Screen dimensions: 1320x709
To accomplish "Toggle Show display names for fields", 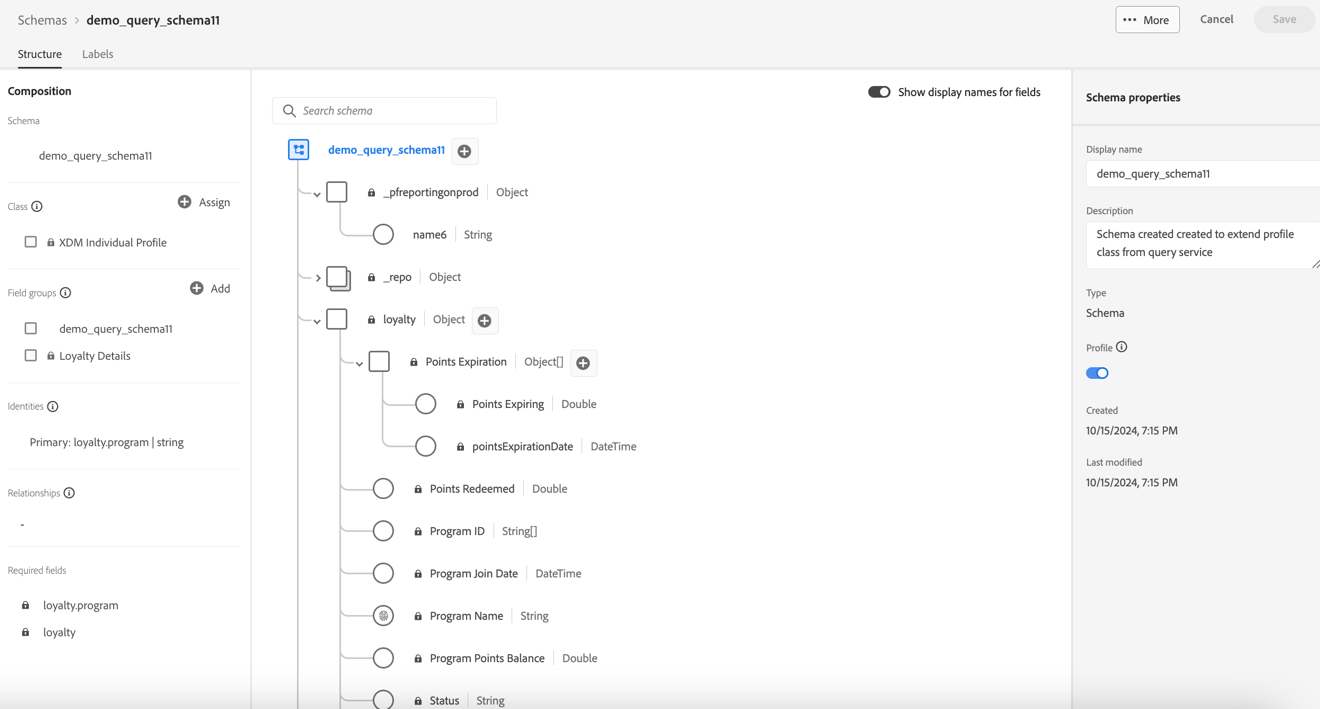I will (x=879, y=91).
